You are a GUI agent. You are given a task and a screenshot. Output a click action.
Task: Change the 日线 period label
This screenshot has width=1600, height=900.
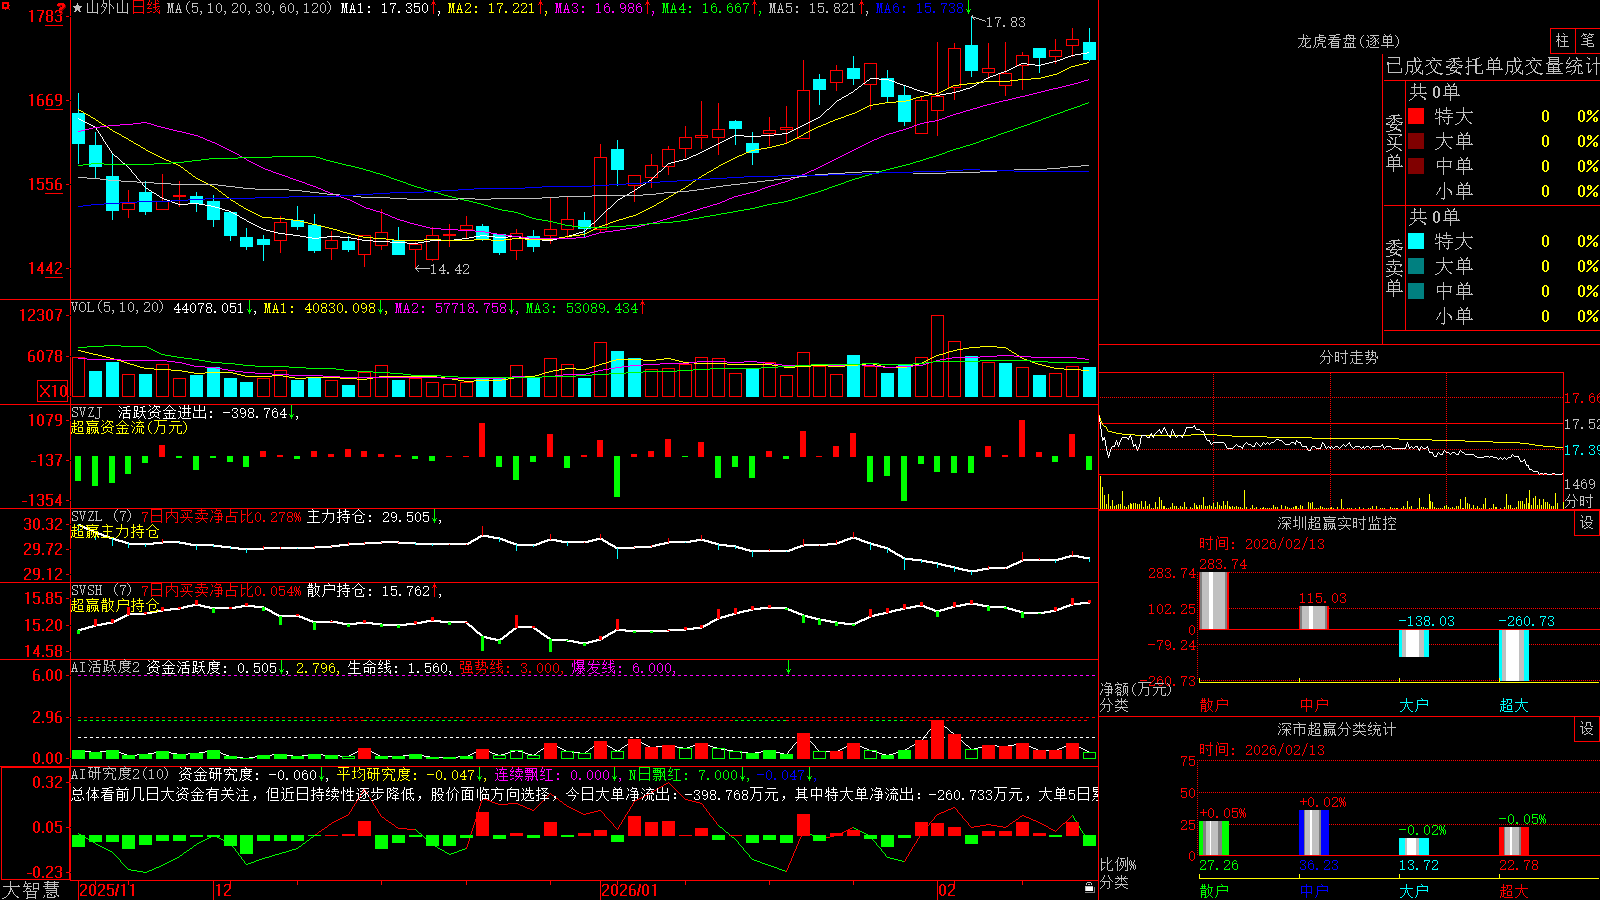tap(146, 8)
